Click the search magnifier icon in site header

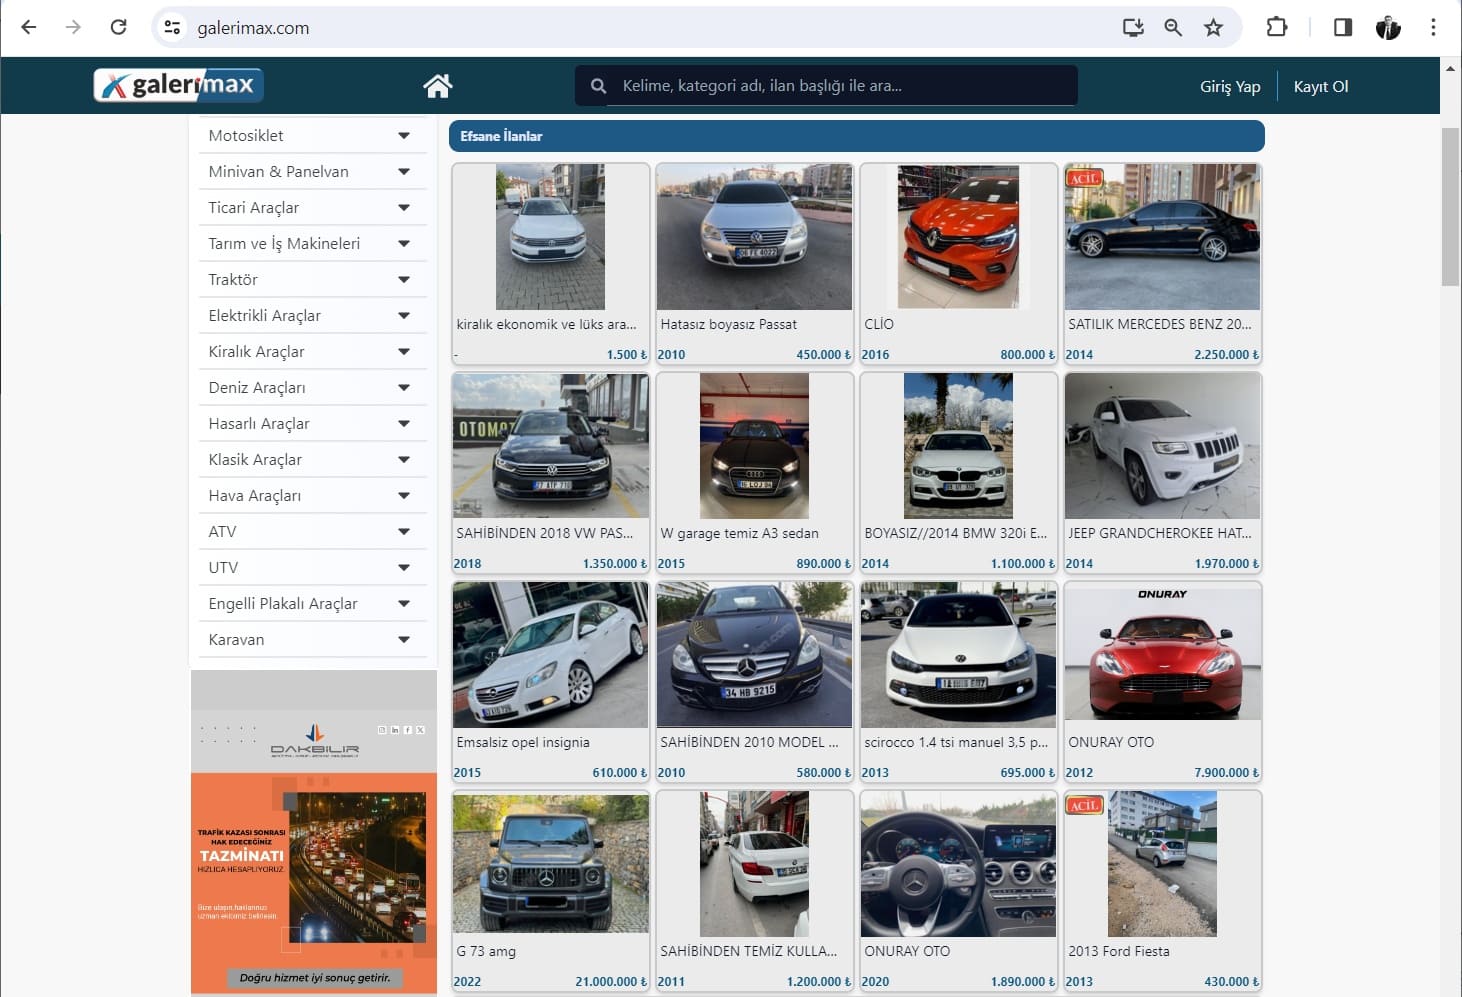click(x=598, y=86)
